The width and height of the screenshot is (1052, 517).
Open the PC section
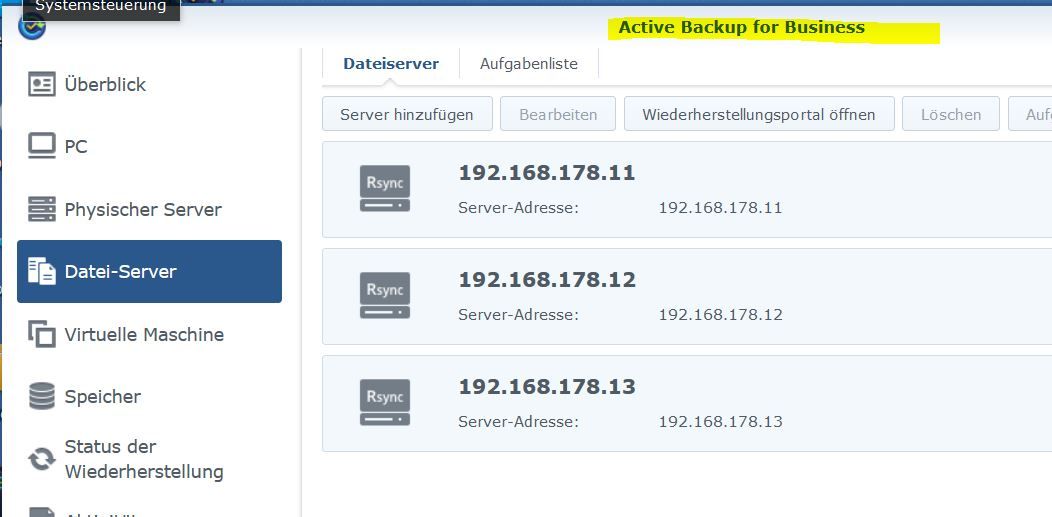click(x=149, y=146)
